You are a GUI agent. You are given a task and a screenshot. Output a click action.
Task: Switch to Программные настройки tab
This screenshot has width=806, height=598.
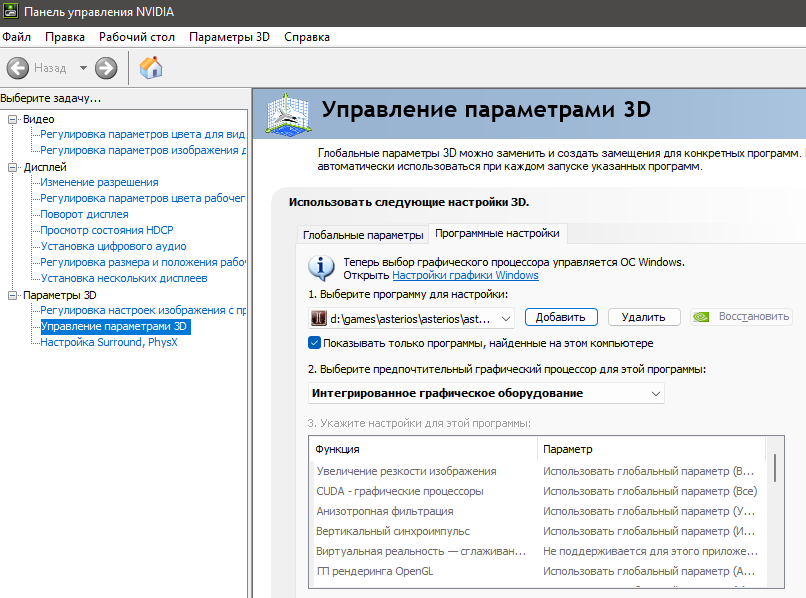point(497,233)
